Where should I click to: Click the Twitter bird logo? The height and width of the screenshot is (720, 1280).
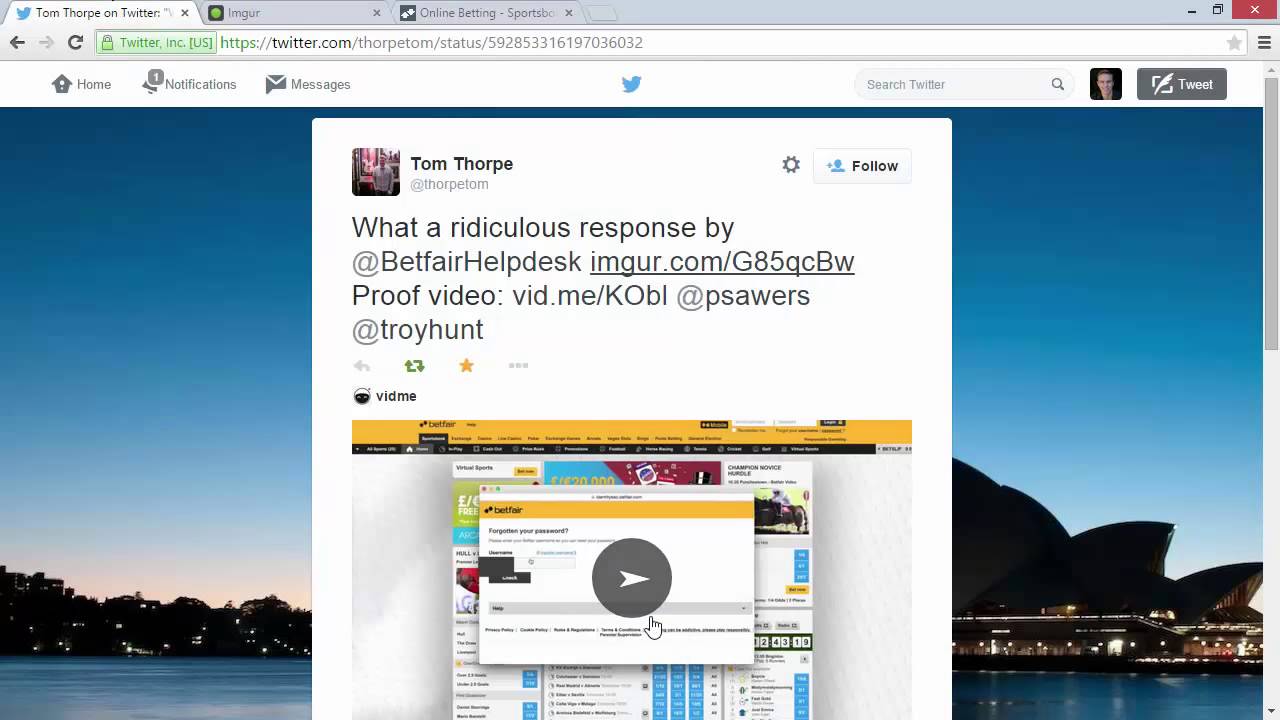point(631,84)
